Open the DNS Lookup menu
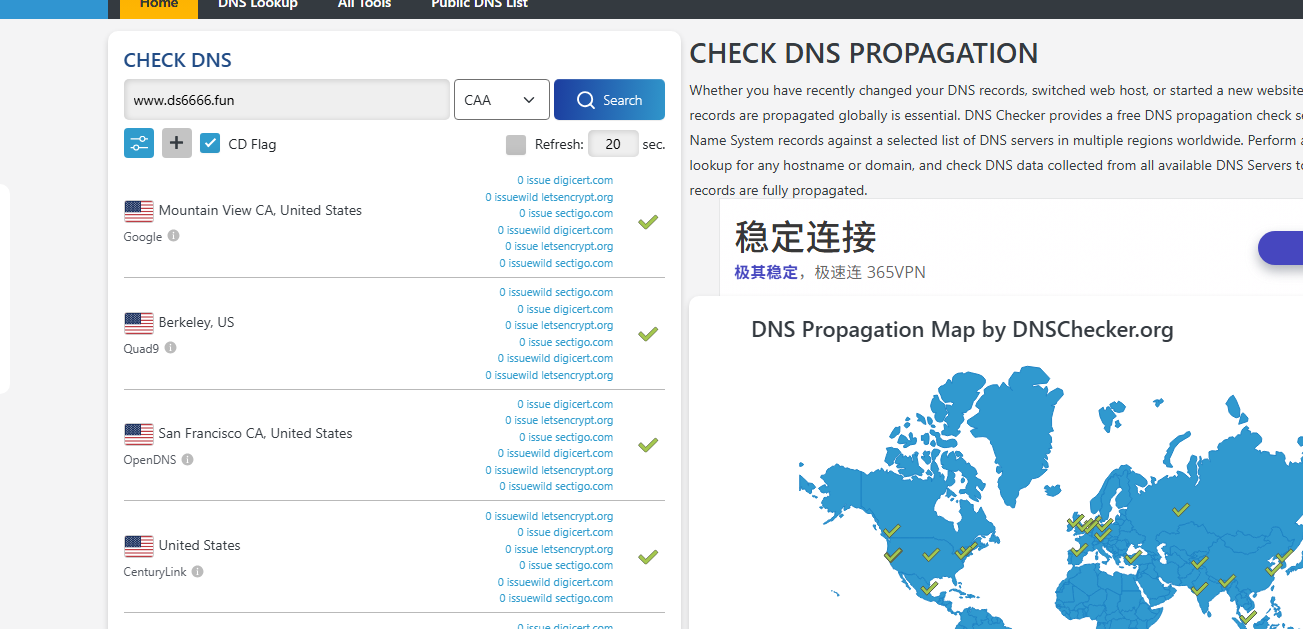This screenshot has width=1303, height=629. click(x=258, y=5)
